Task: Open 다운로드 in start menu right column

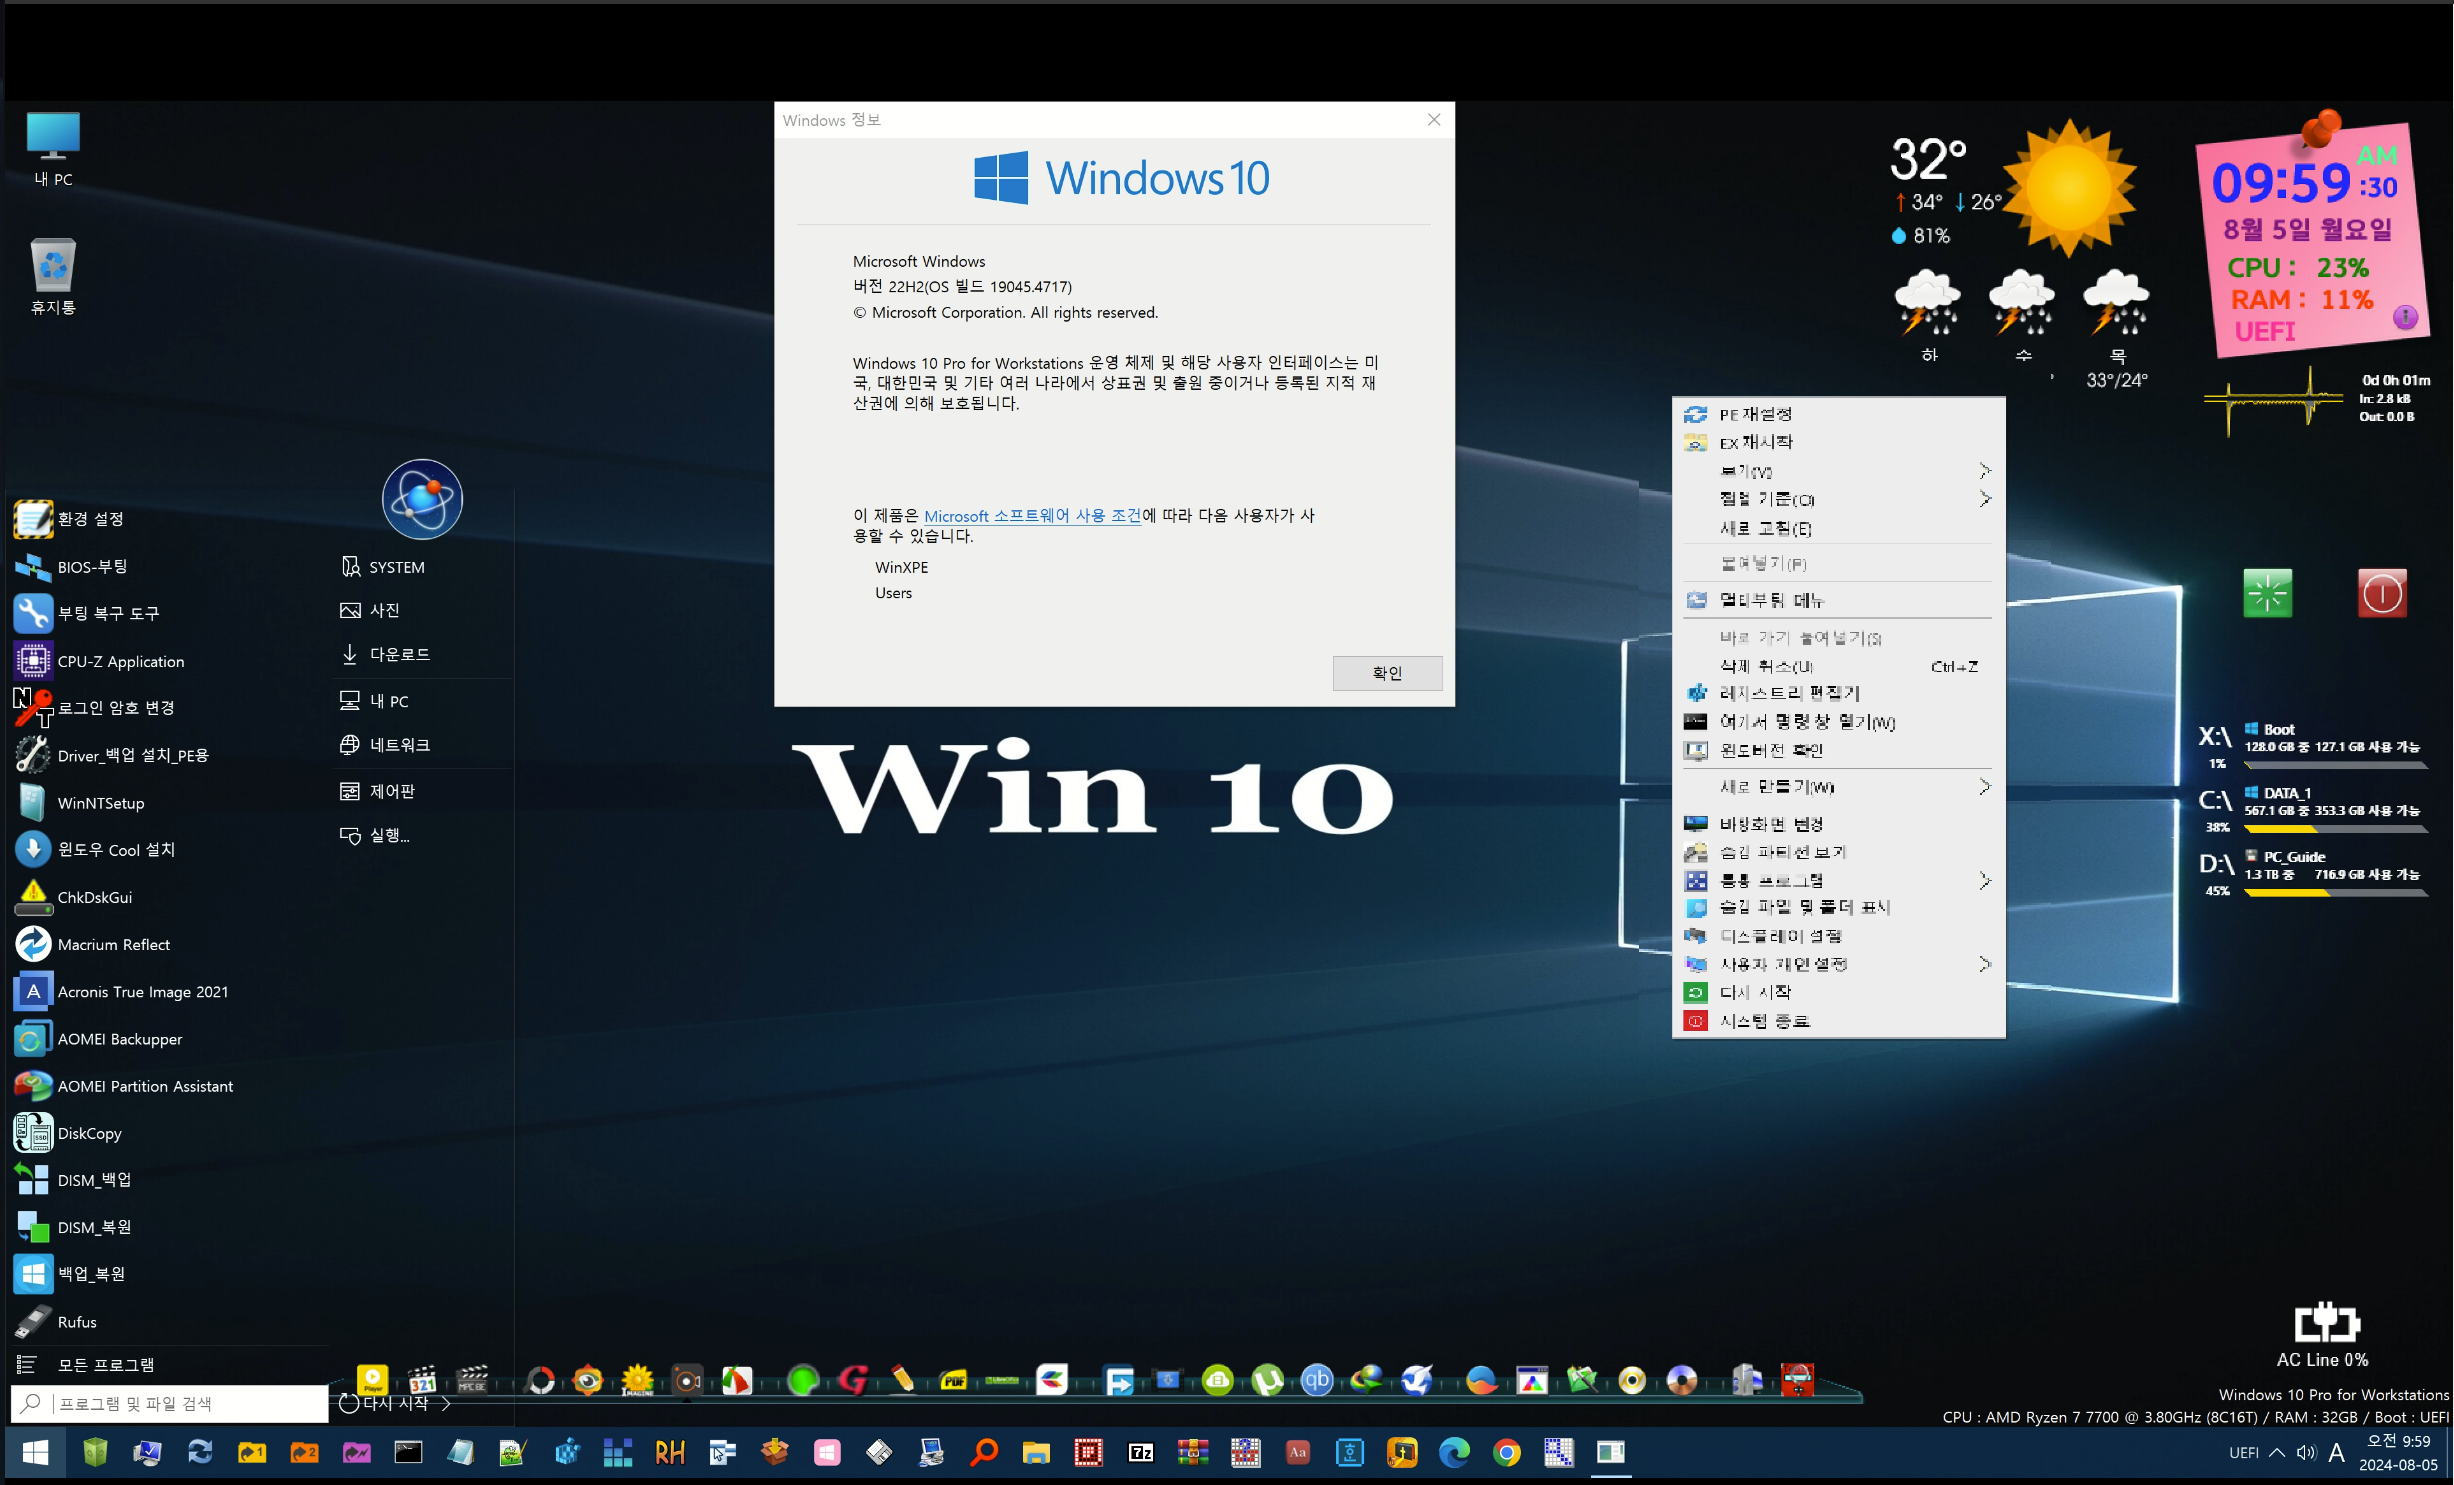Action: (x=385, y=654)
